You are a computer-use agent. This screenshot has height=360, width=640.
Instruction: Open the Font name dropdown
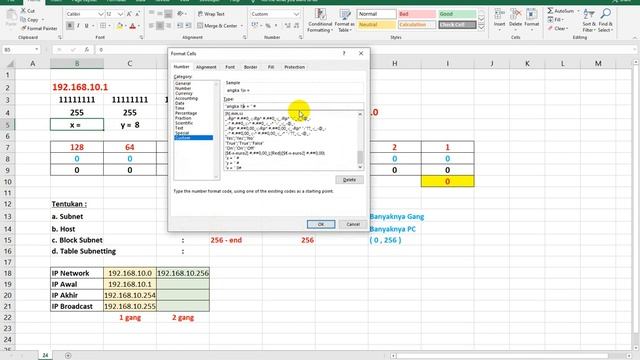coord(101,14)
